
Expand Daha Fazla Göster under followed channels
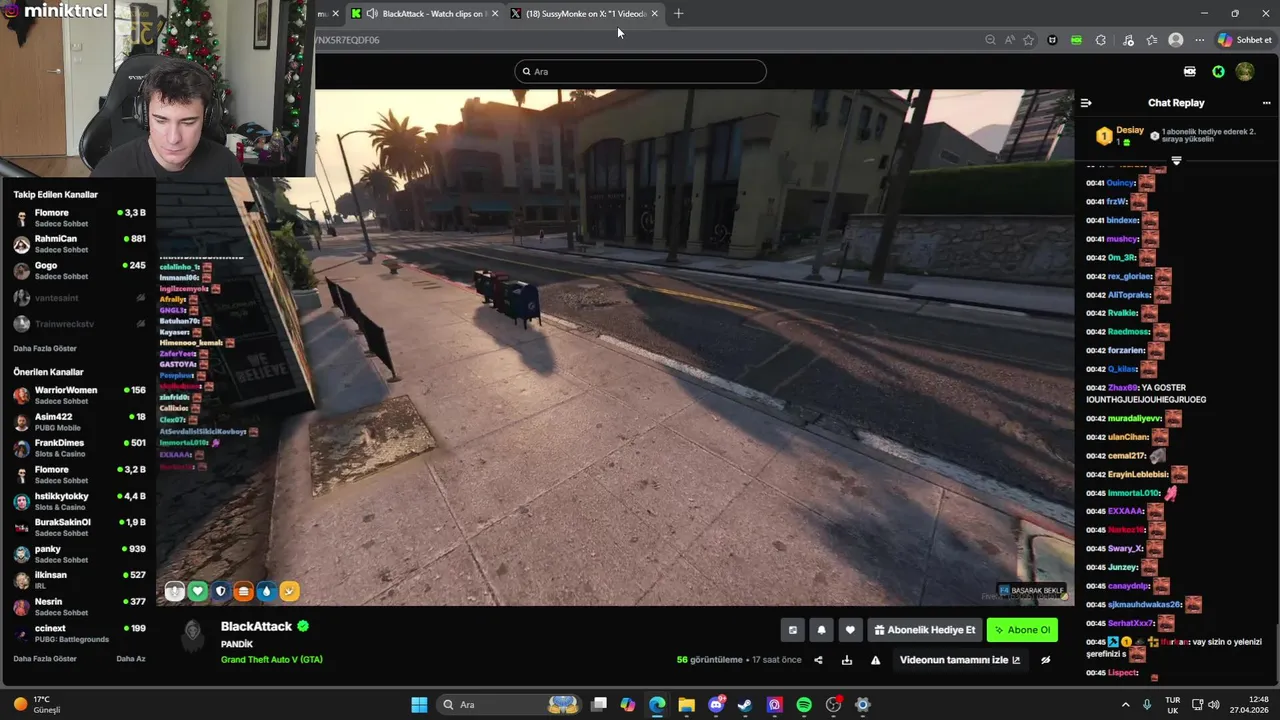(x=45, y=348)
